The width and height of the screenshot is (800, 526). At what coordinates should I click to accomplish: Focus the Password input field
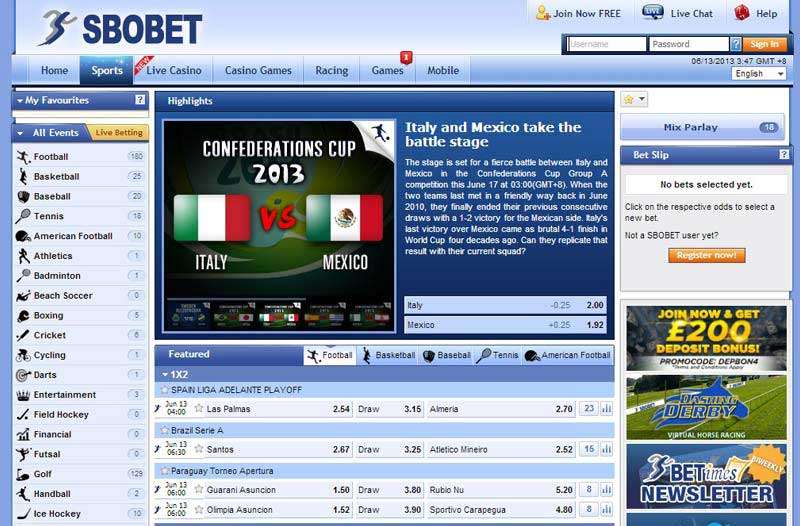(688, 44)
